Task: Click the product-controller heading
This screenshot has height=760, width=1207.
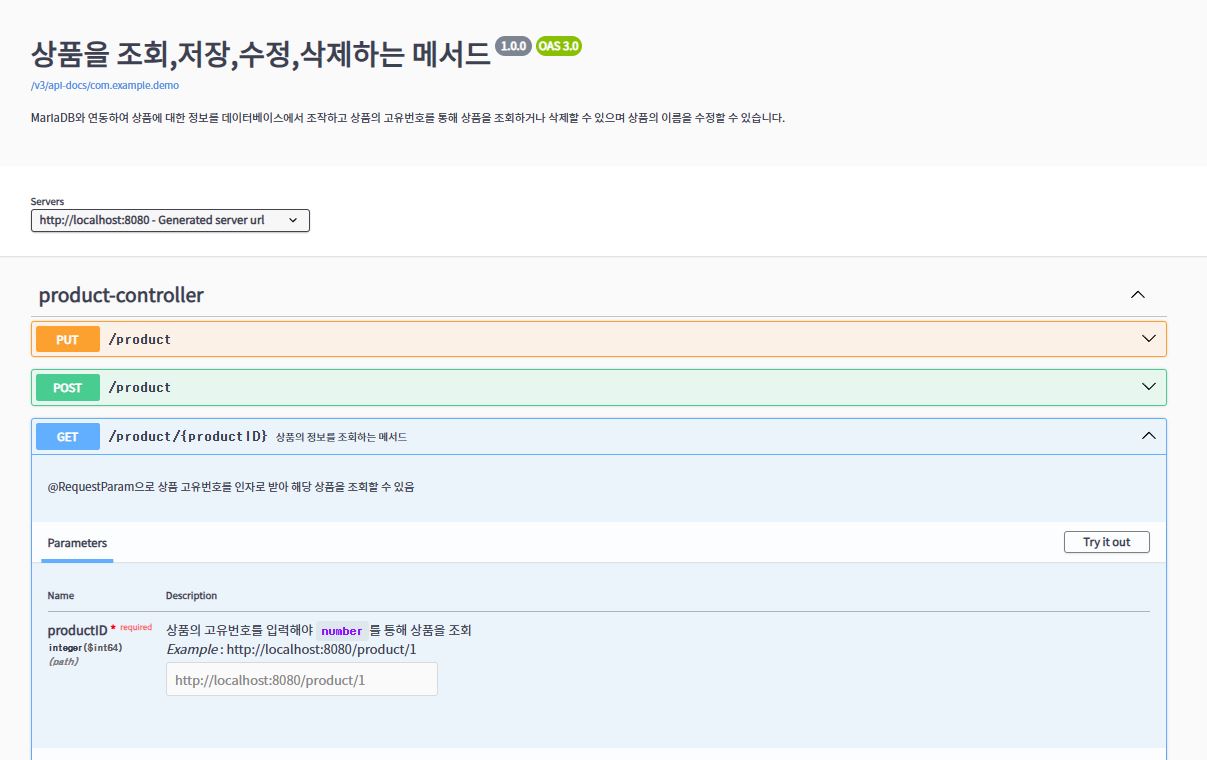Action: point(121,295)
